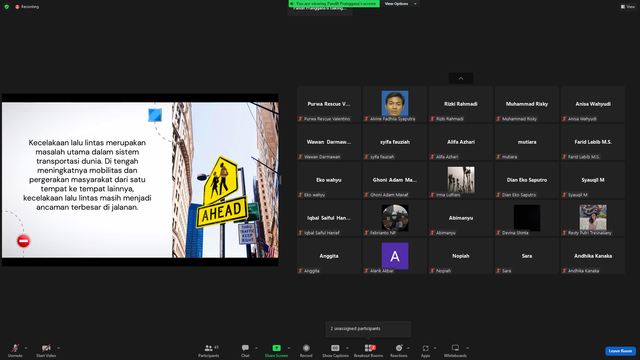Click the screen-viewing green banner

334,4
